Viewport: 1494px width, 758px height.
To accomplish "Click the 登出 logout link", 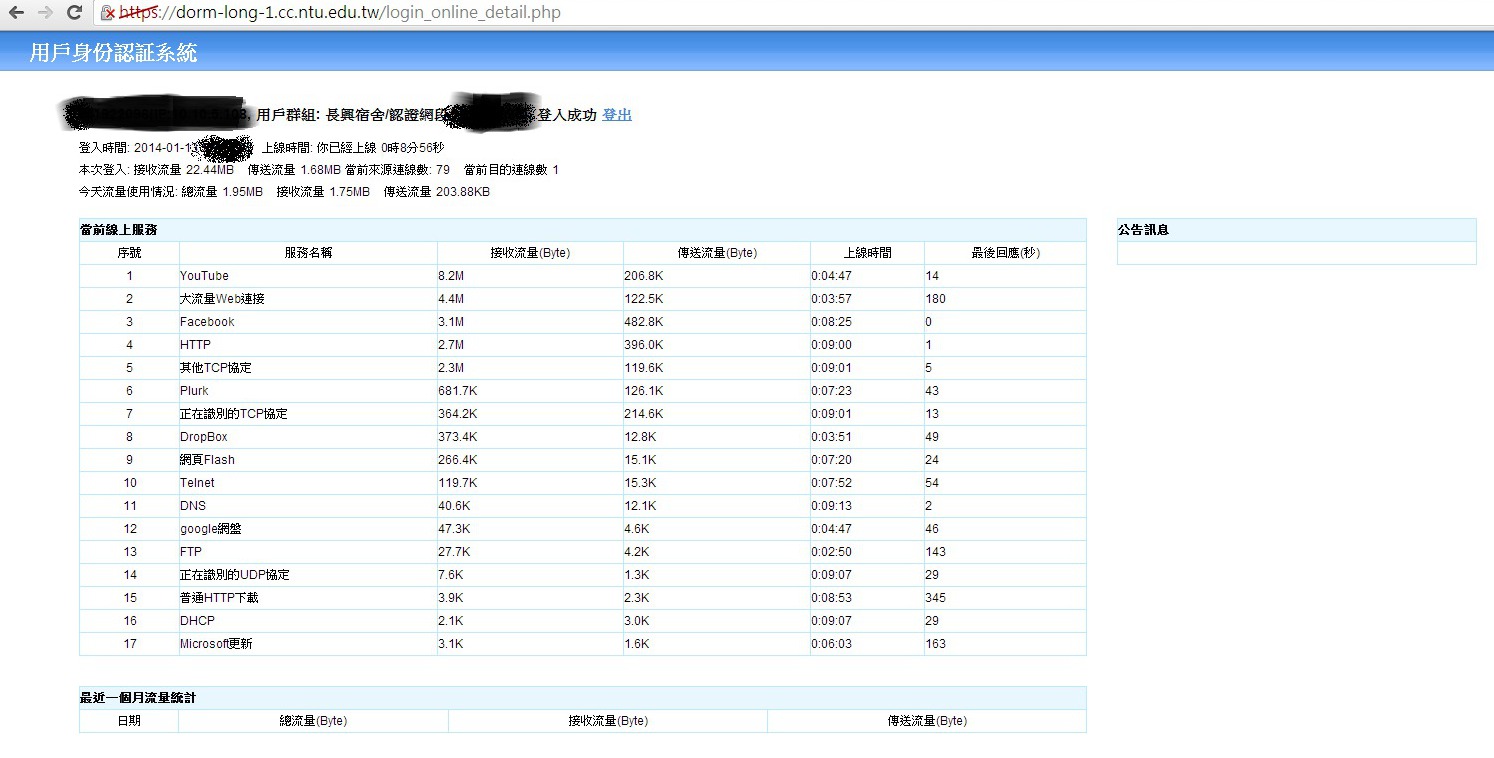I will [x=617, y=115].
